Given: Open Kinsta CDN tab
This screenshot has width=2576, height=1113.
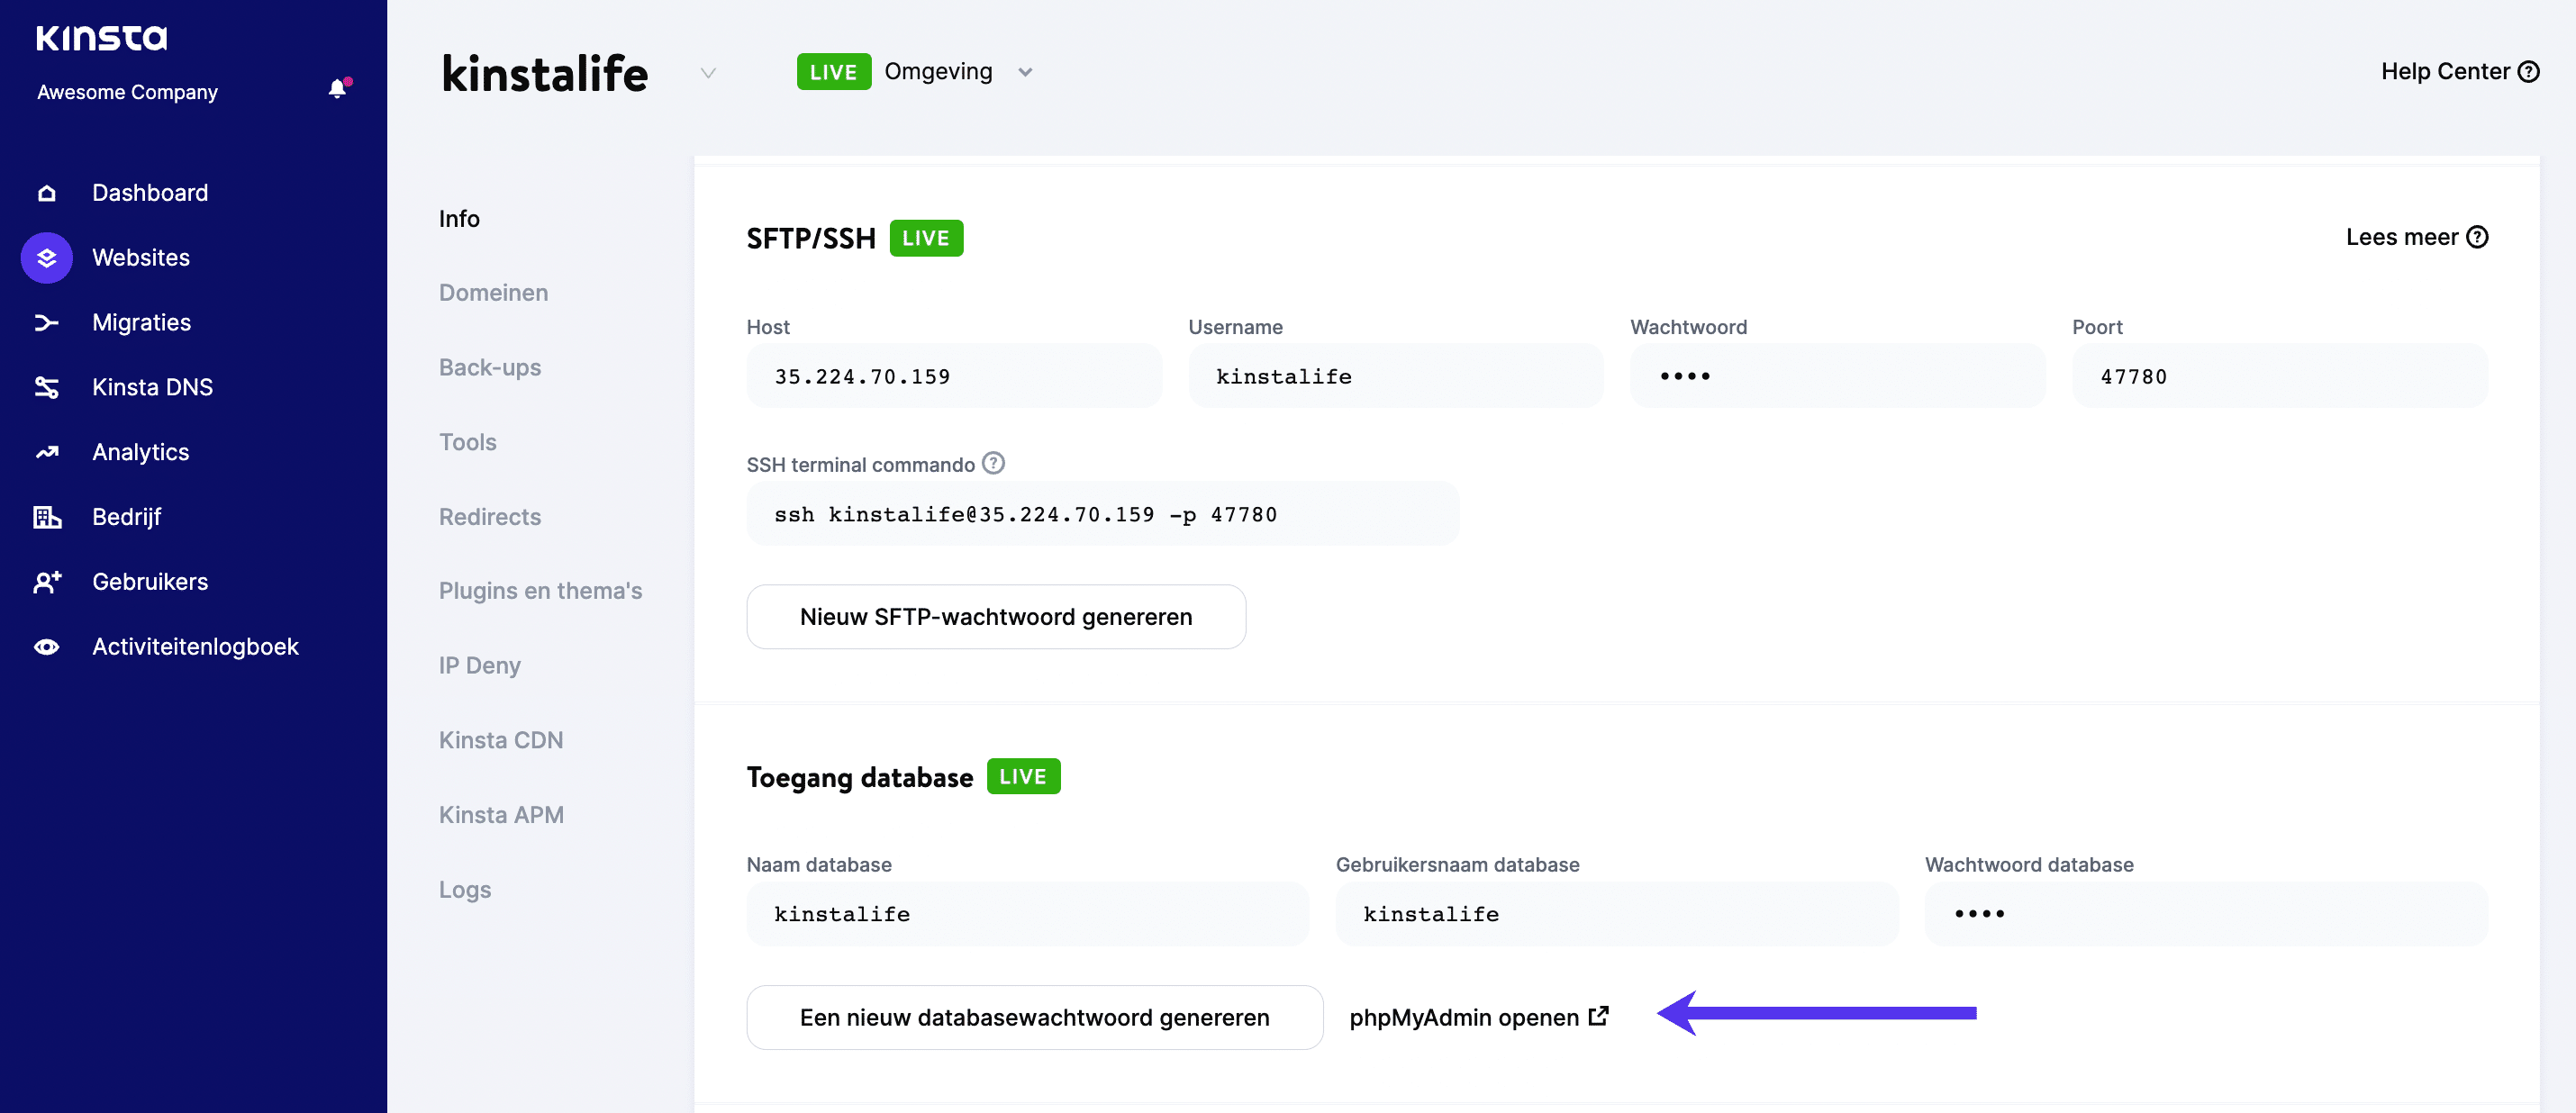Looking at the screenshot, I should point(501,740).
